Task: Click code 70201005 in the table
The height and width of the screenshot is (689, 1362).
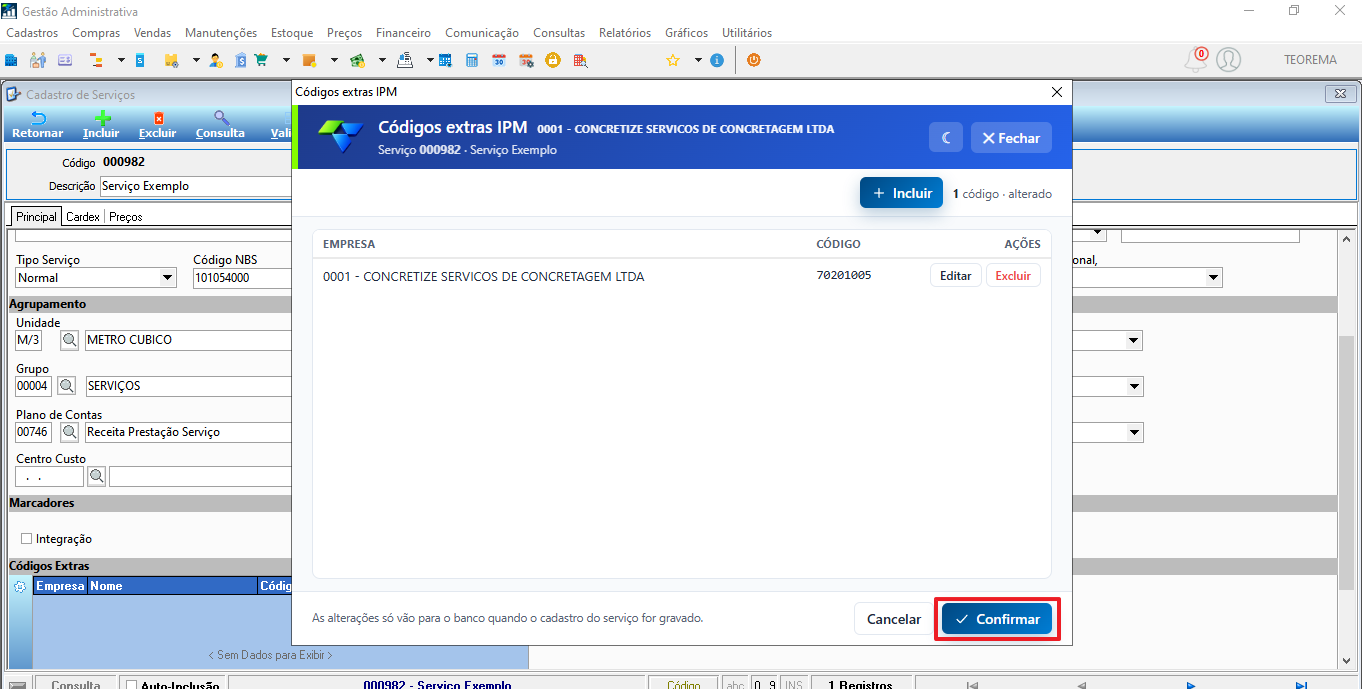Action: pos(844,275)
